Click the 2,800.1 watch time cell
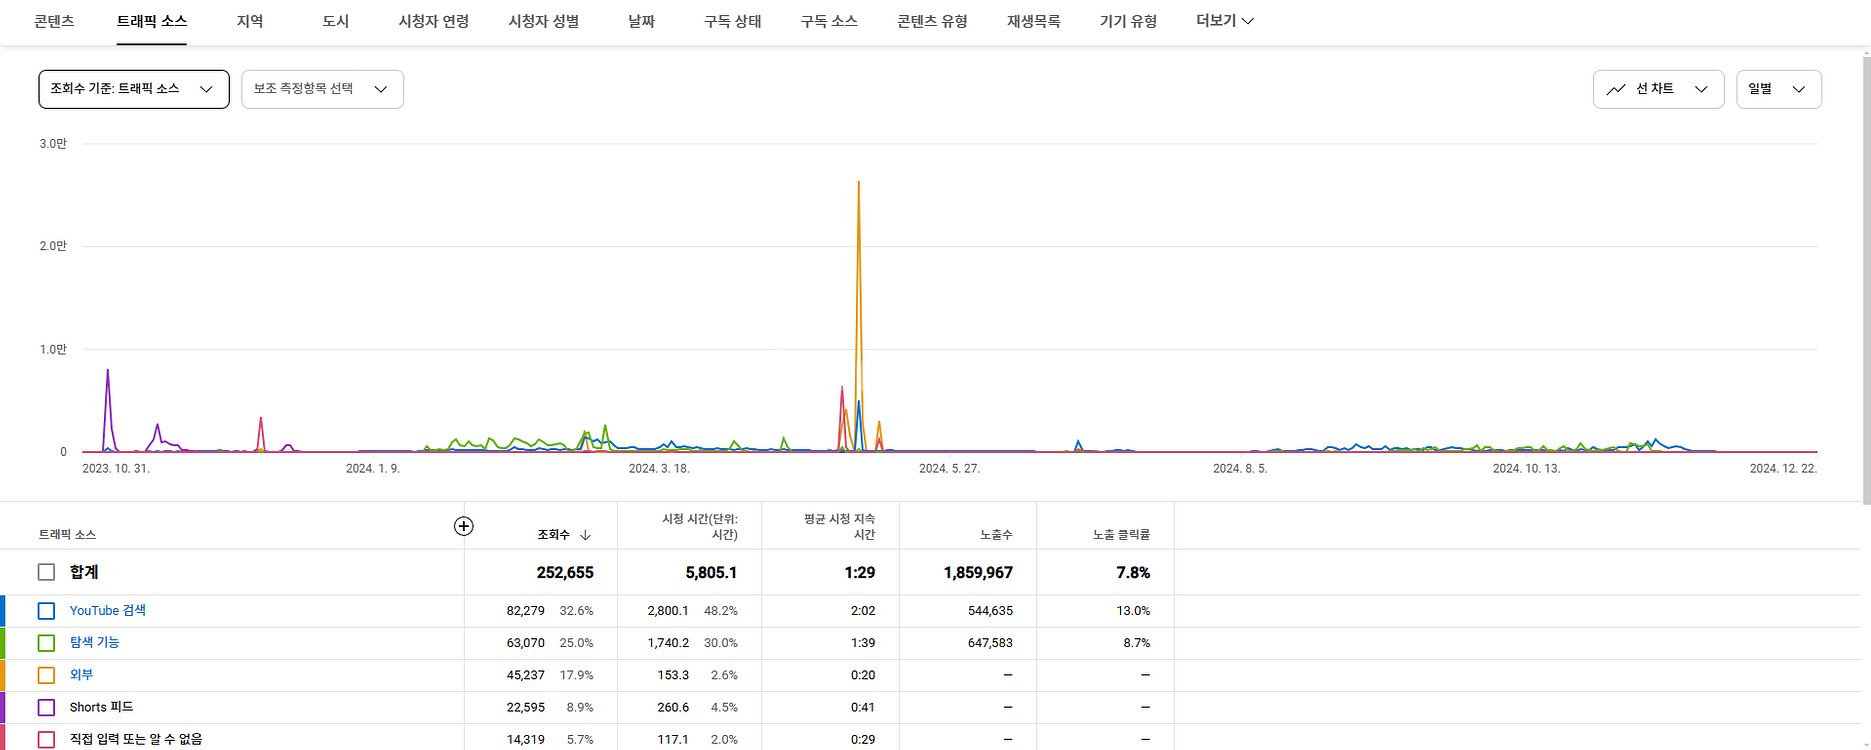 pyautogui.click(x=668, y=610)
